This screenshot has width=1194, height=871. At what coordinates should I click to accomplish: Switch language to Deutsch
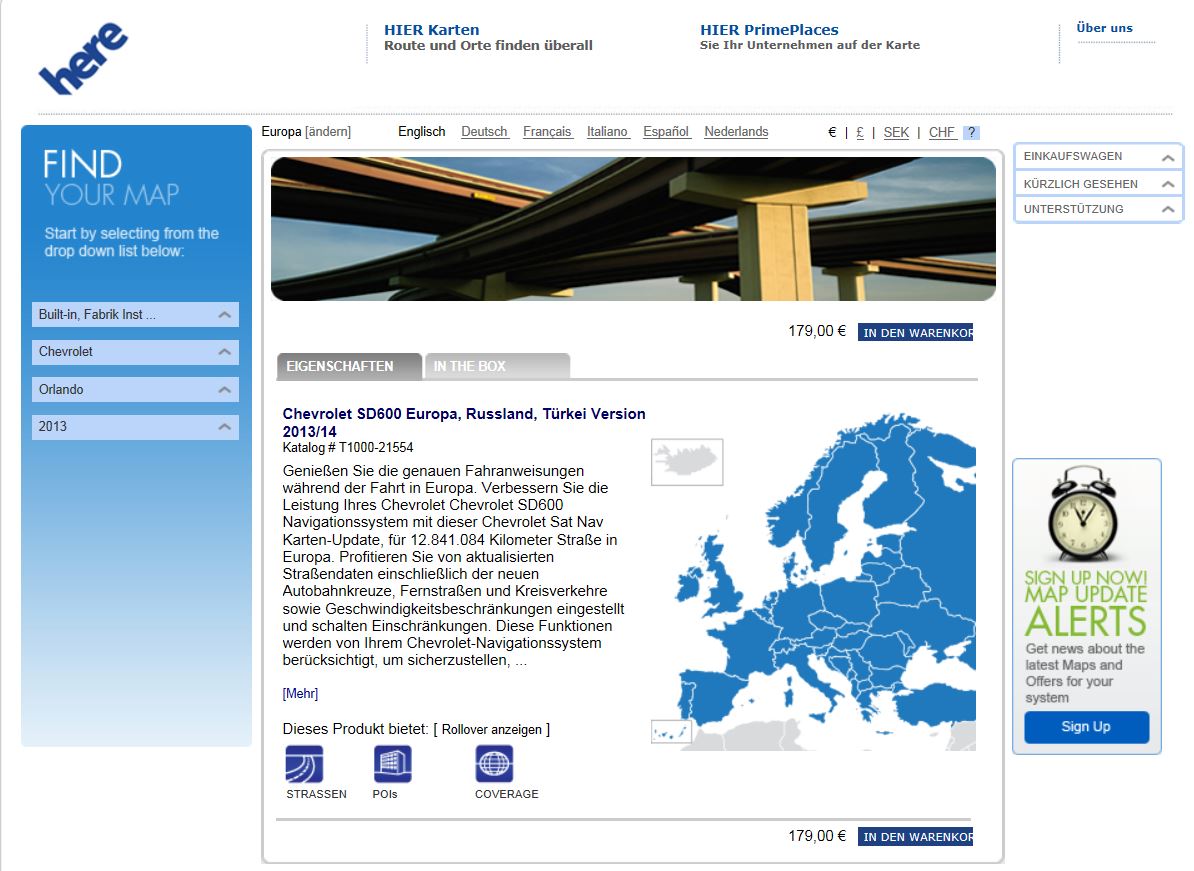pos(484,132)
